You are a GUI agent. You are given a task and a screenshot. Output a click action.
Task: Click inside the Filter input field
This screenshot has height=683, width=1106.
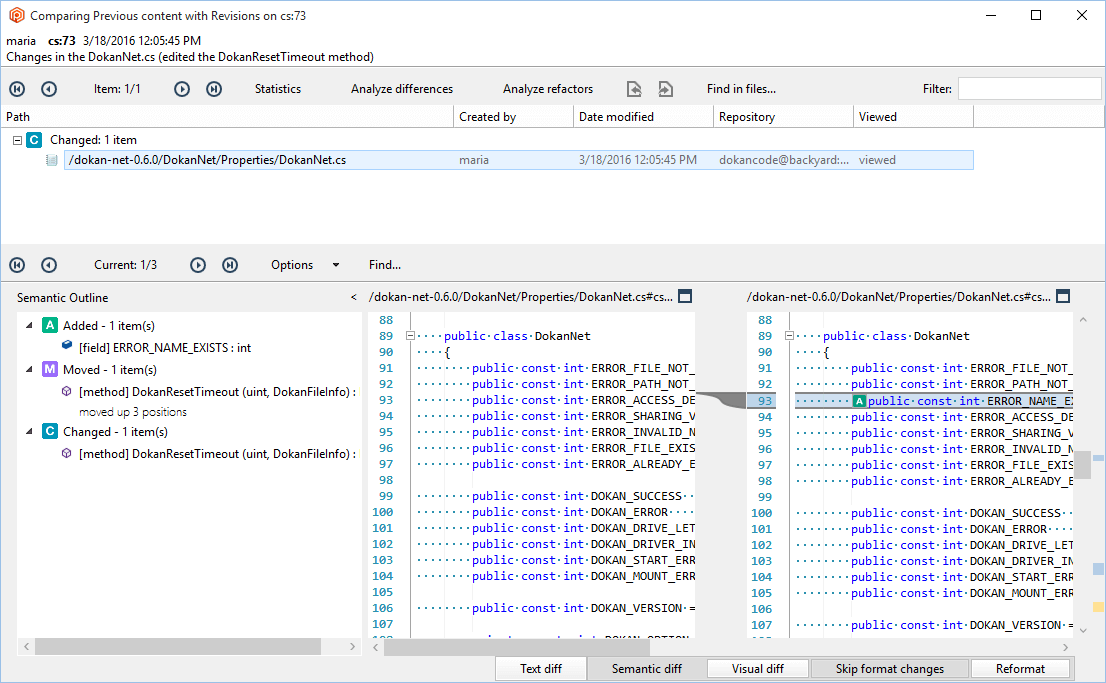tap(1030, 88)
